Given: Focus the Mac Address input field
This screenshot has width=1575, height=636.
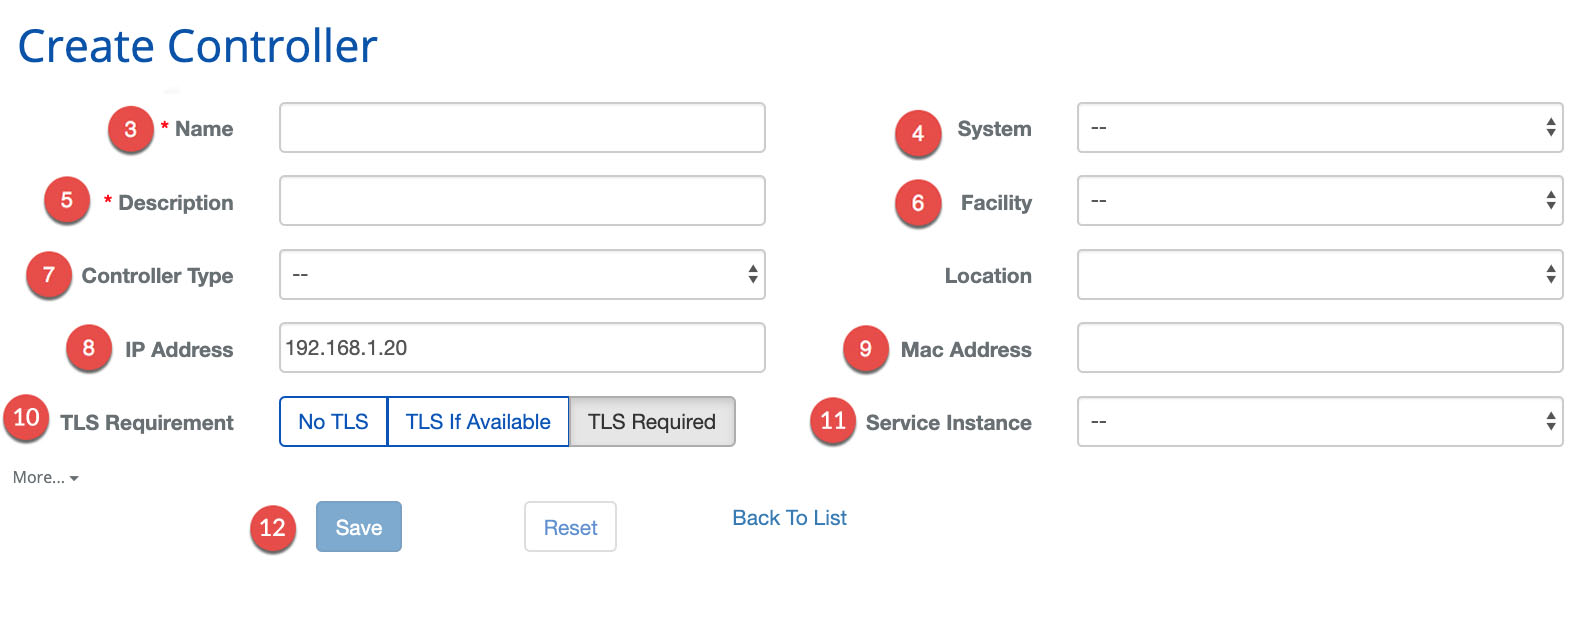Looking at the screenshot, I should pos(1319,348).
